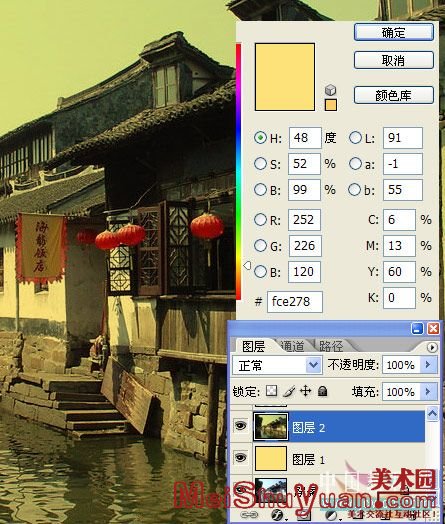Click the lock position move icon
This screenshot has height=524, width=445.
click(306, 391)
